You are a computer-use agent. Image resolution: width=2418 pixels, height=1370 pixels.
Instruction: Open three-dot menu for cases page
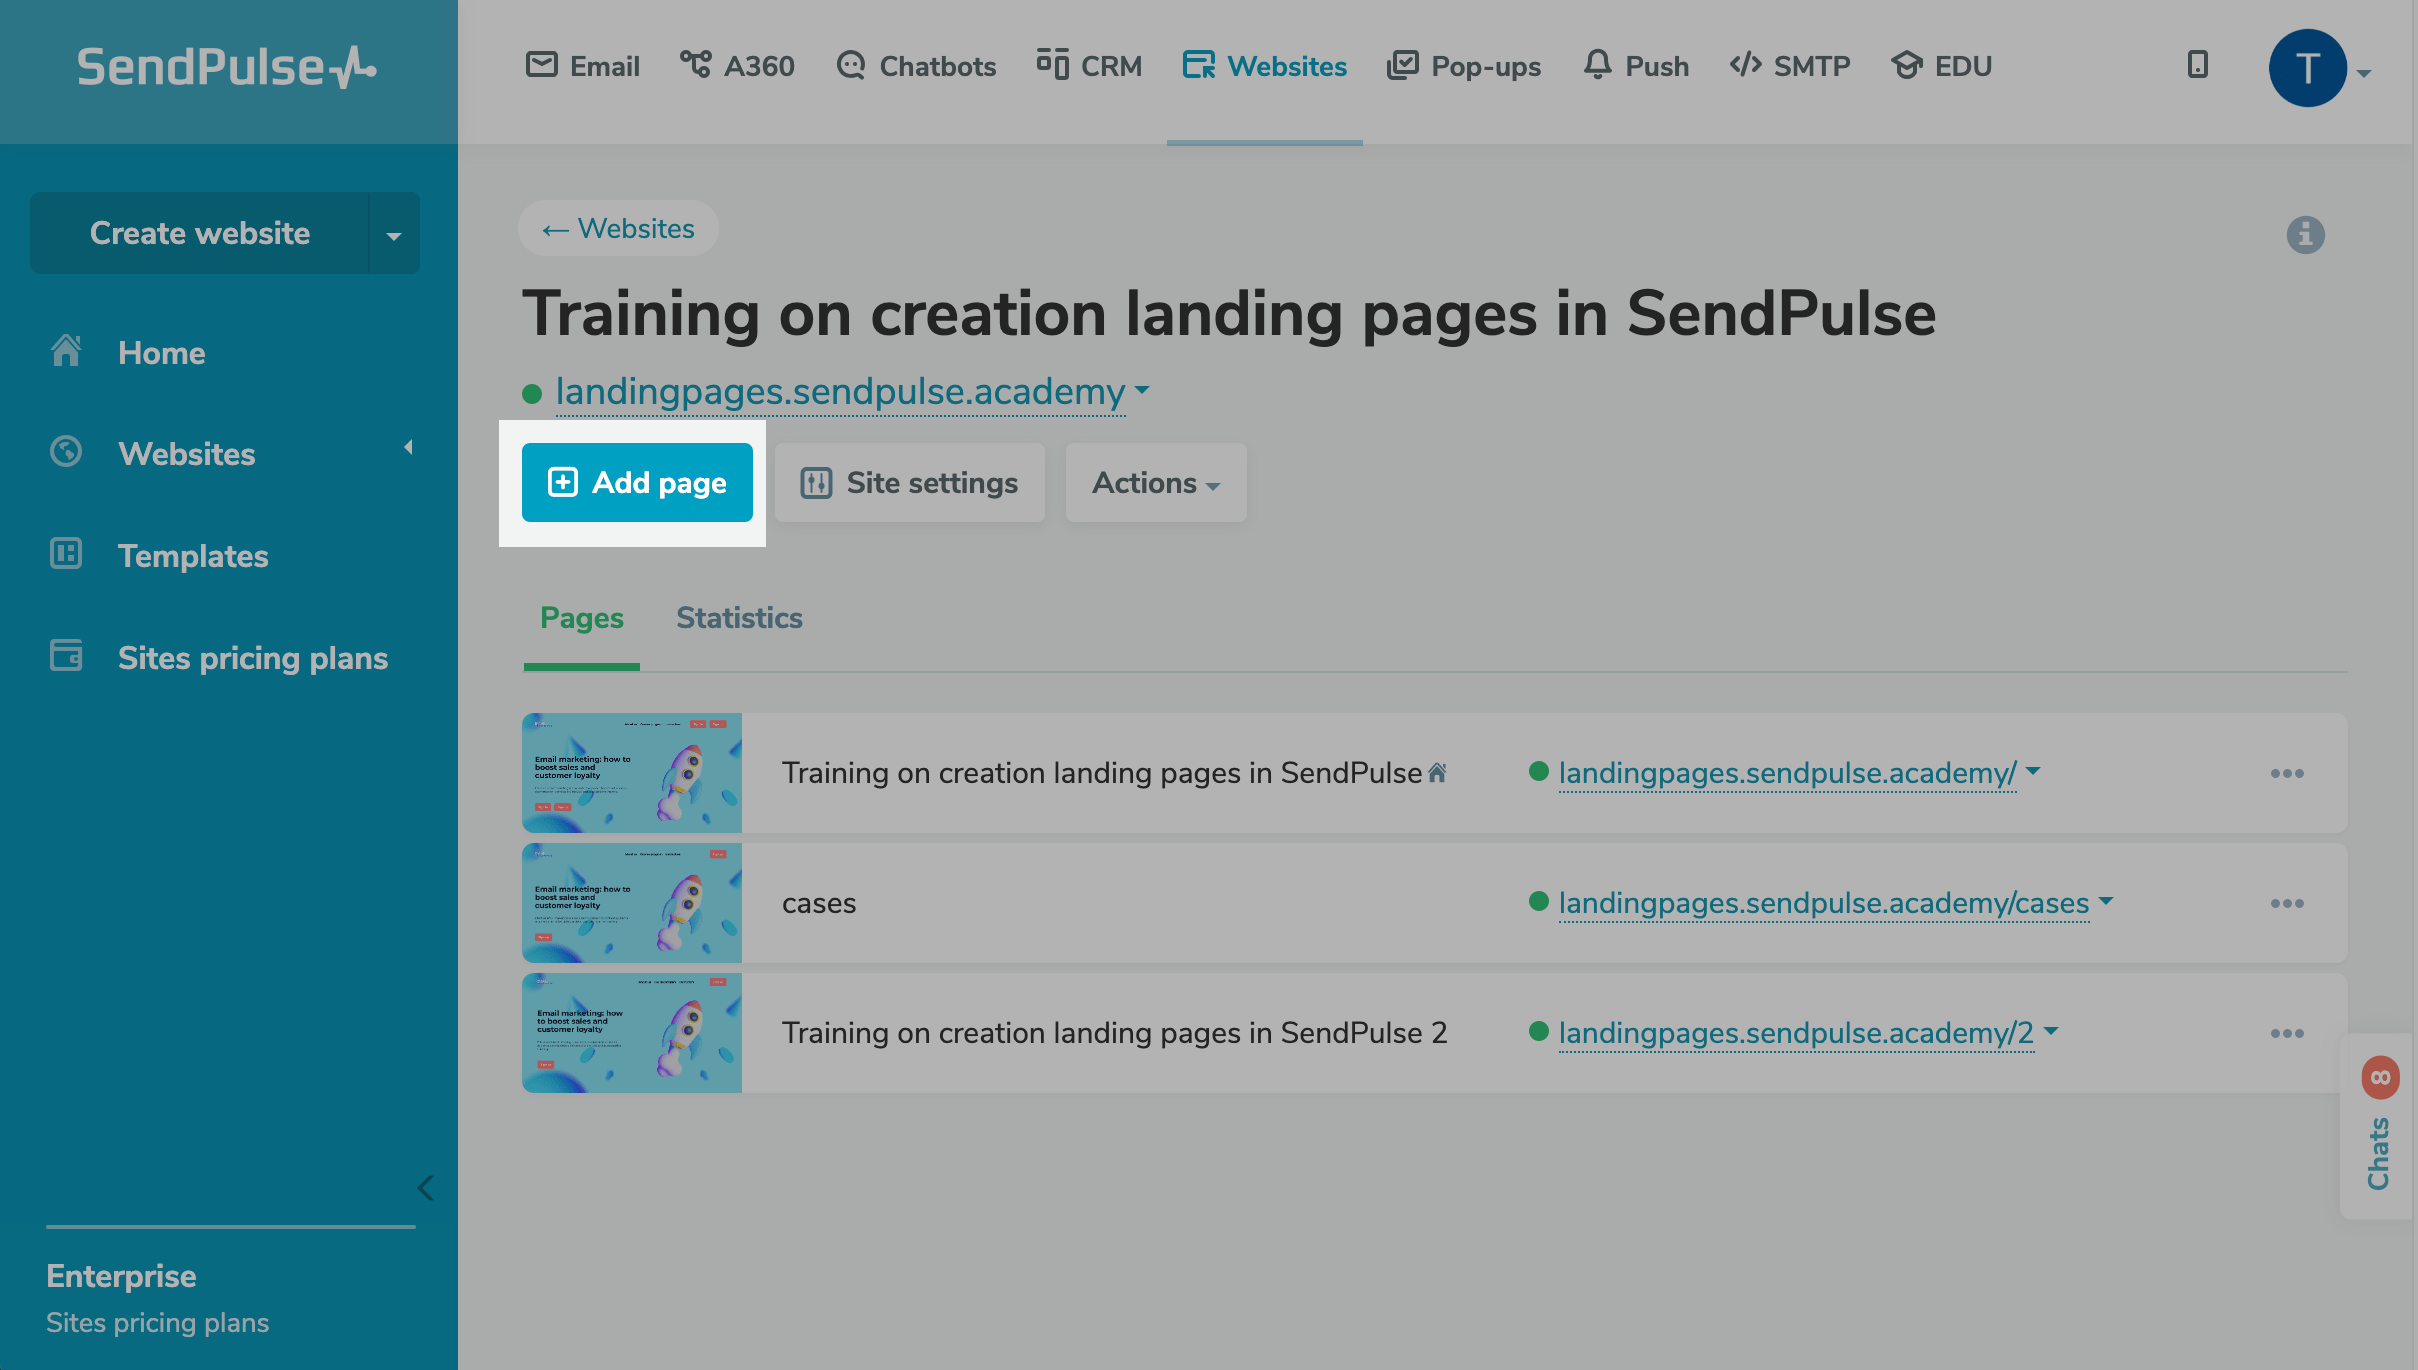[2286, 903]
